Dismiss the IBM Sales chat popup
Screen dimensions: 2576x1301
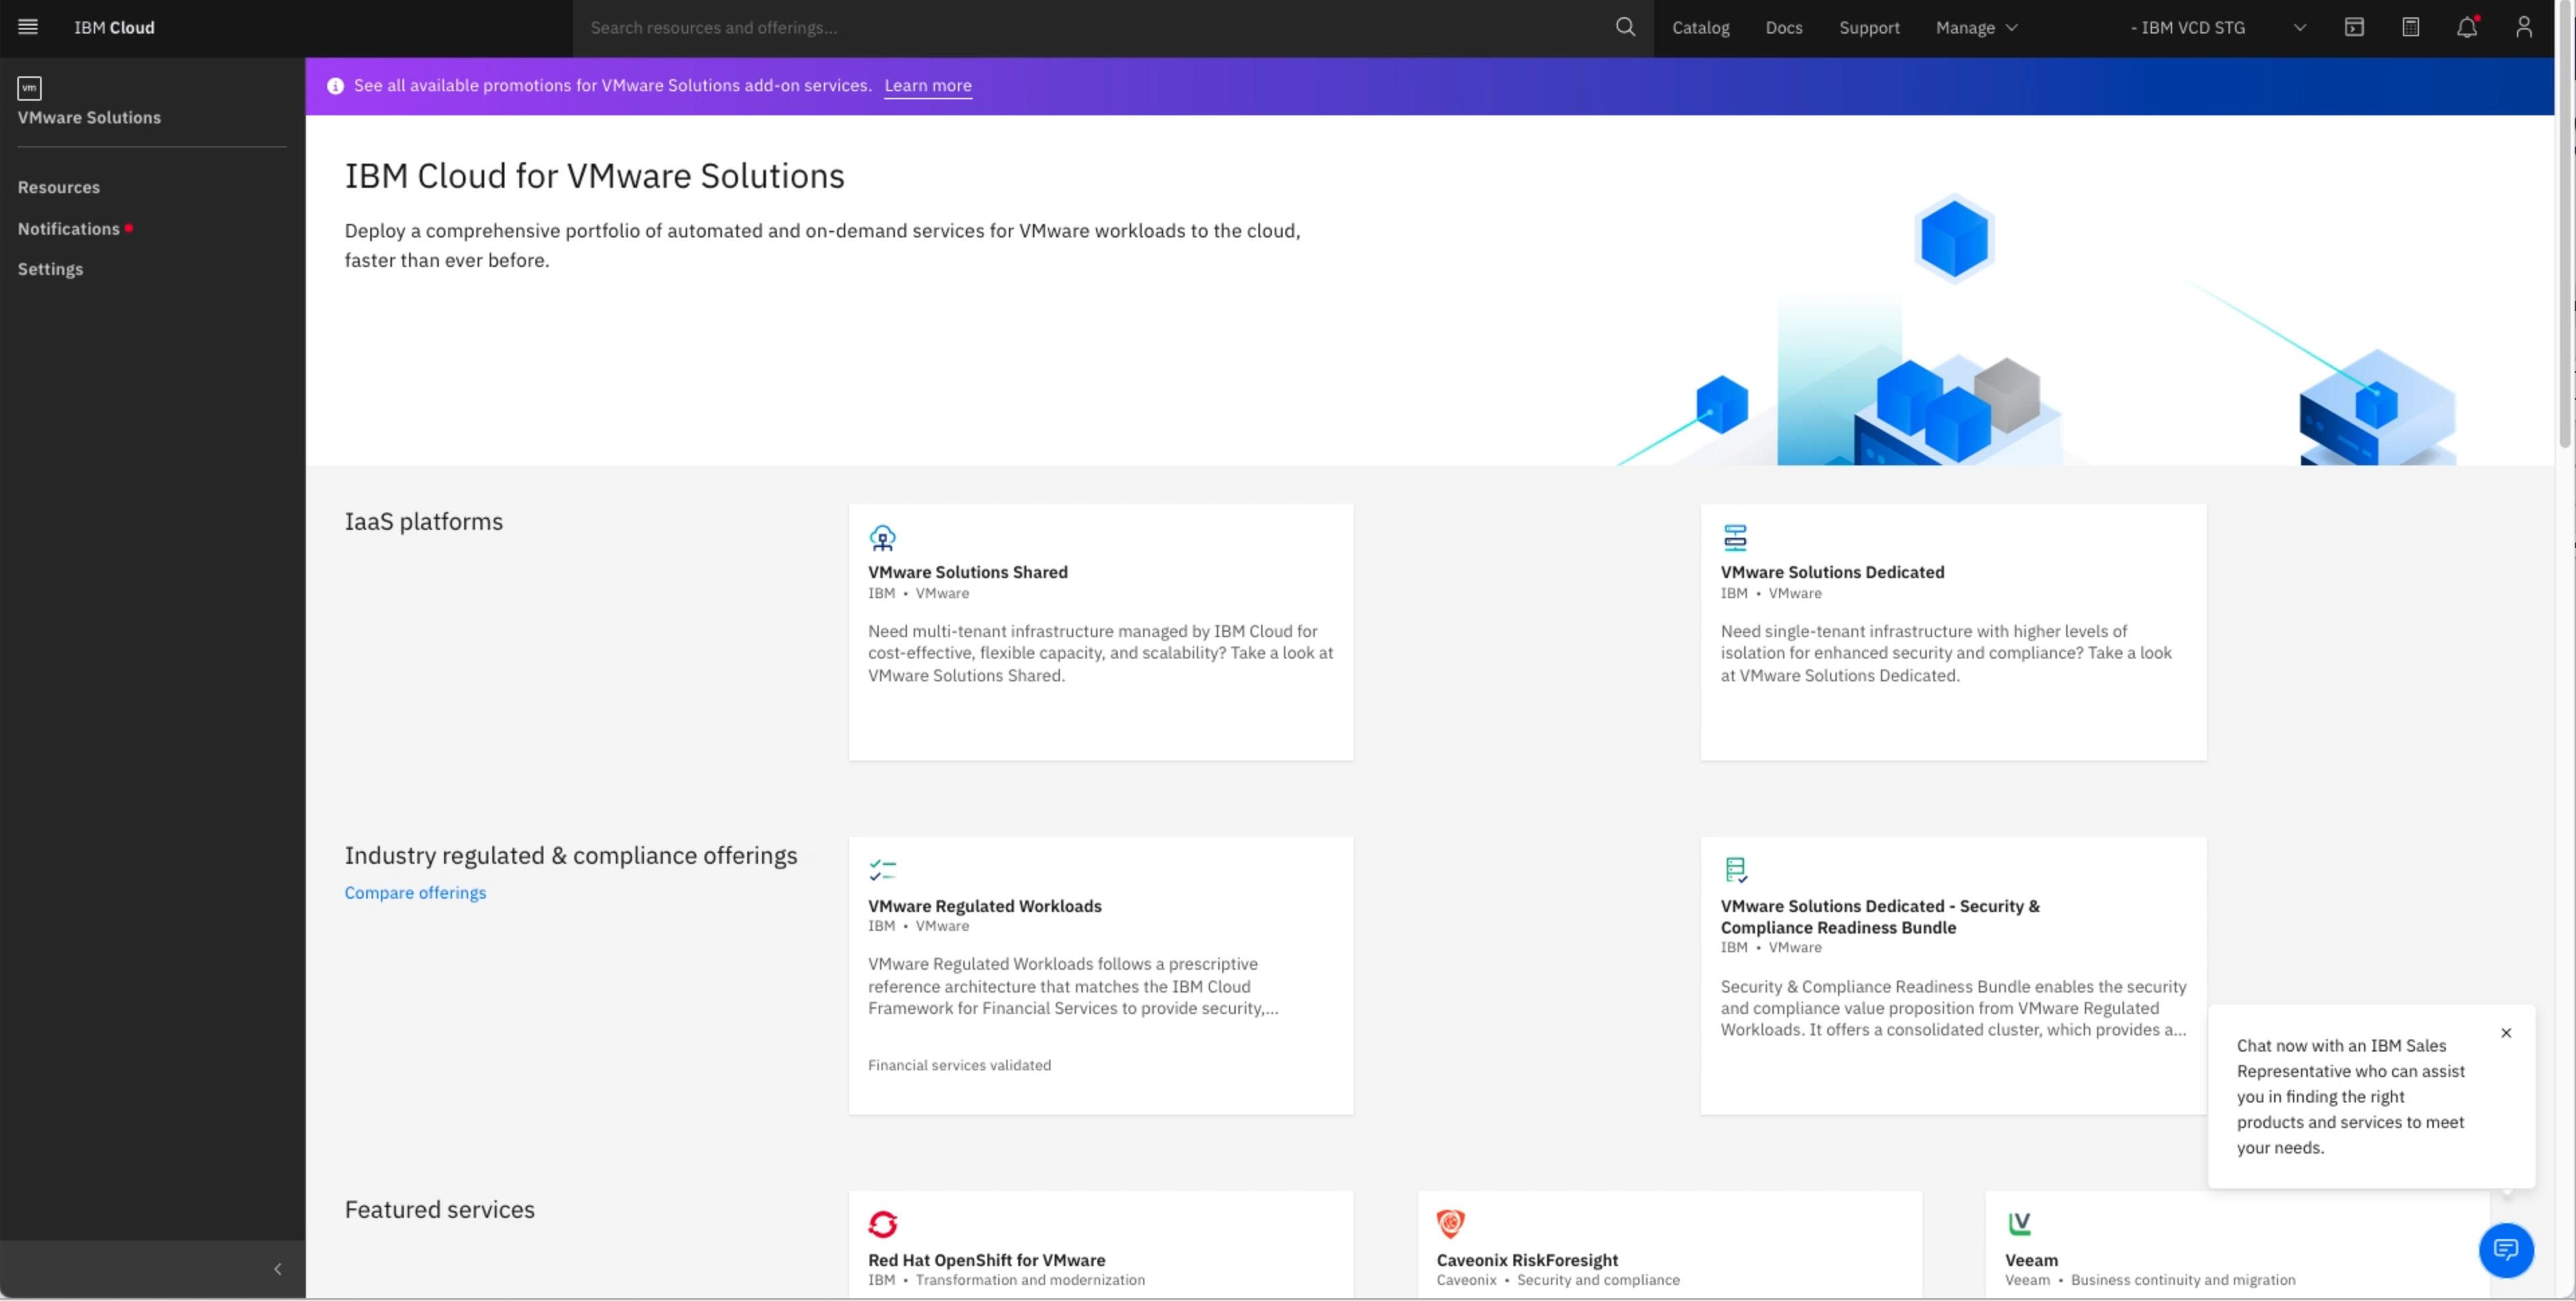[2505, 1033]
